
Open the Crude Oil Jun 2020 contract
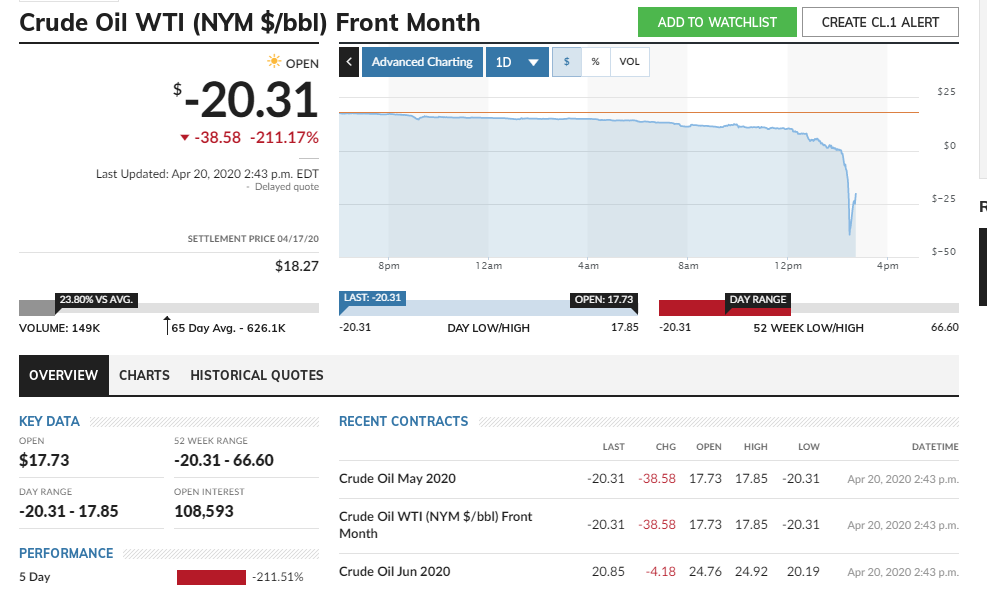pyautogui.click(x=394, y=571)
